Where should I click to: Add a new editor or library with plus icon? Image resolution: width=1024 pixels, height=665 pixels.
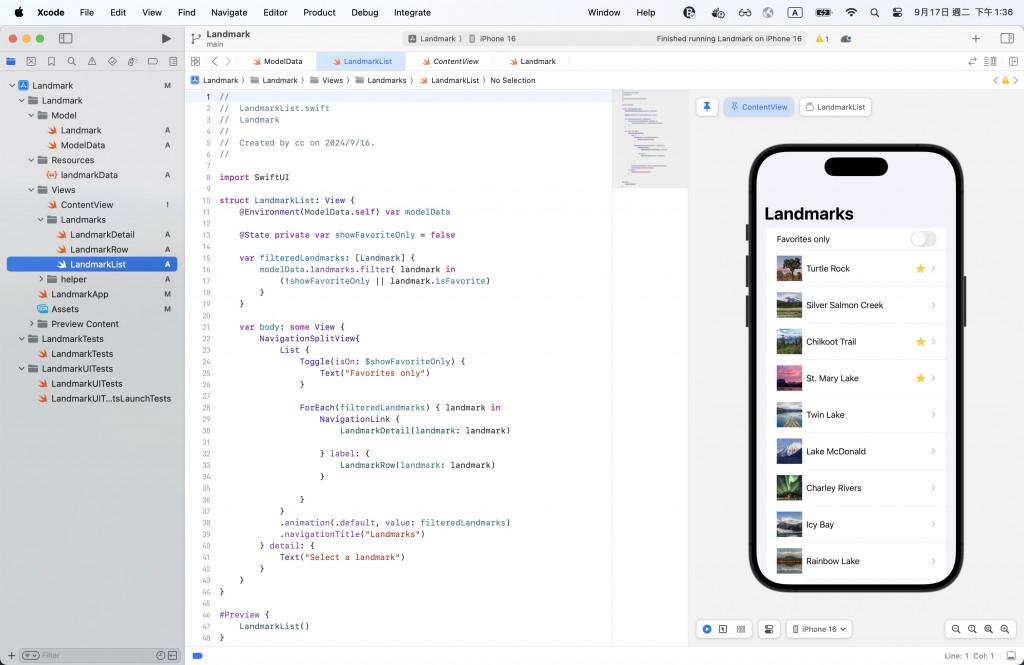[x=976, y=39]
